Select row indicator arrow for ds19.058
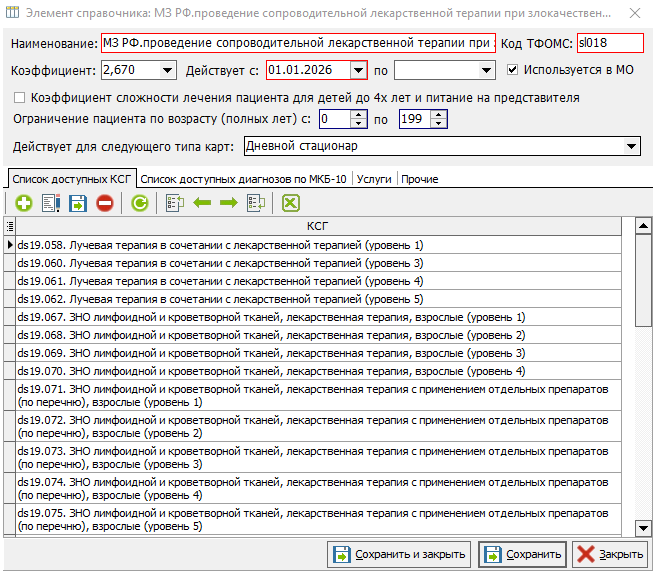657x572 pixels. (x=10, y=245)
